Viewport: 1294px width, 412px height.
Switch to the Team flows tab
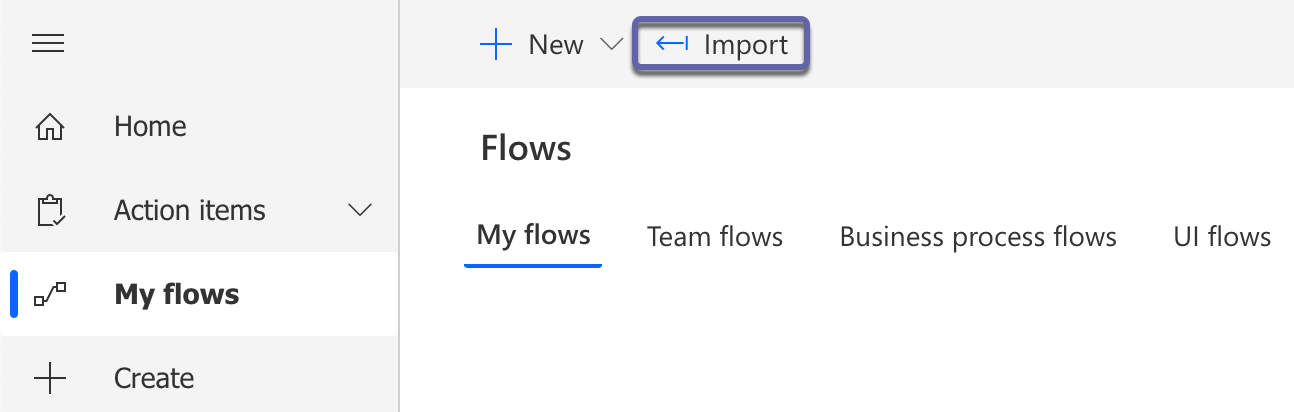pyautogui.click(x=715, y=237)
